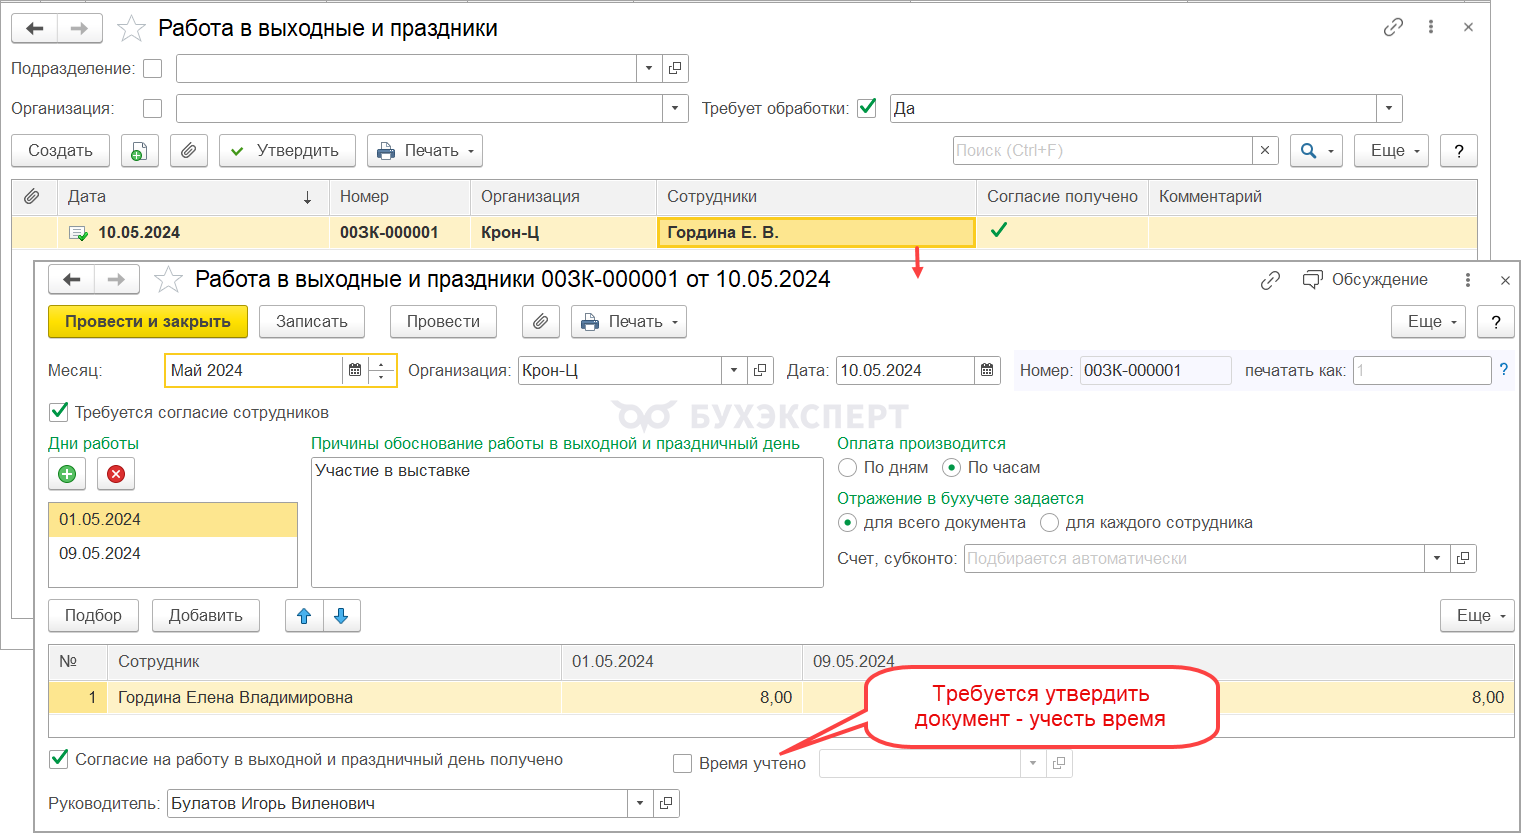Select the 09.05.2024 work day entry
Screen dimensions: 1521x833
tap(100, 554)
